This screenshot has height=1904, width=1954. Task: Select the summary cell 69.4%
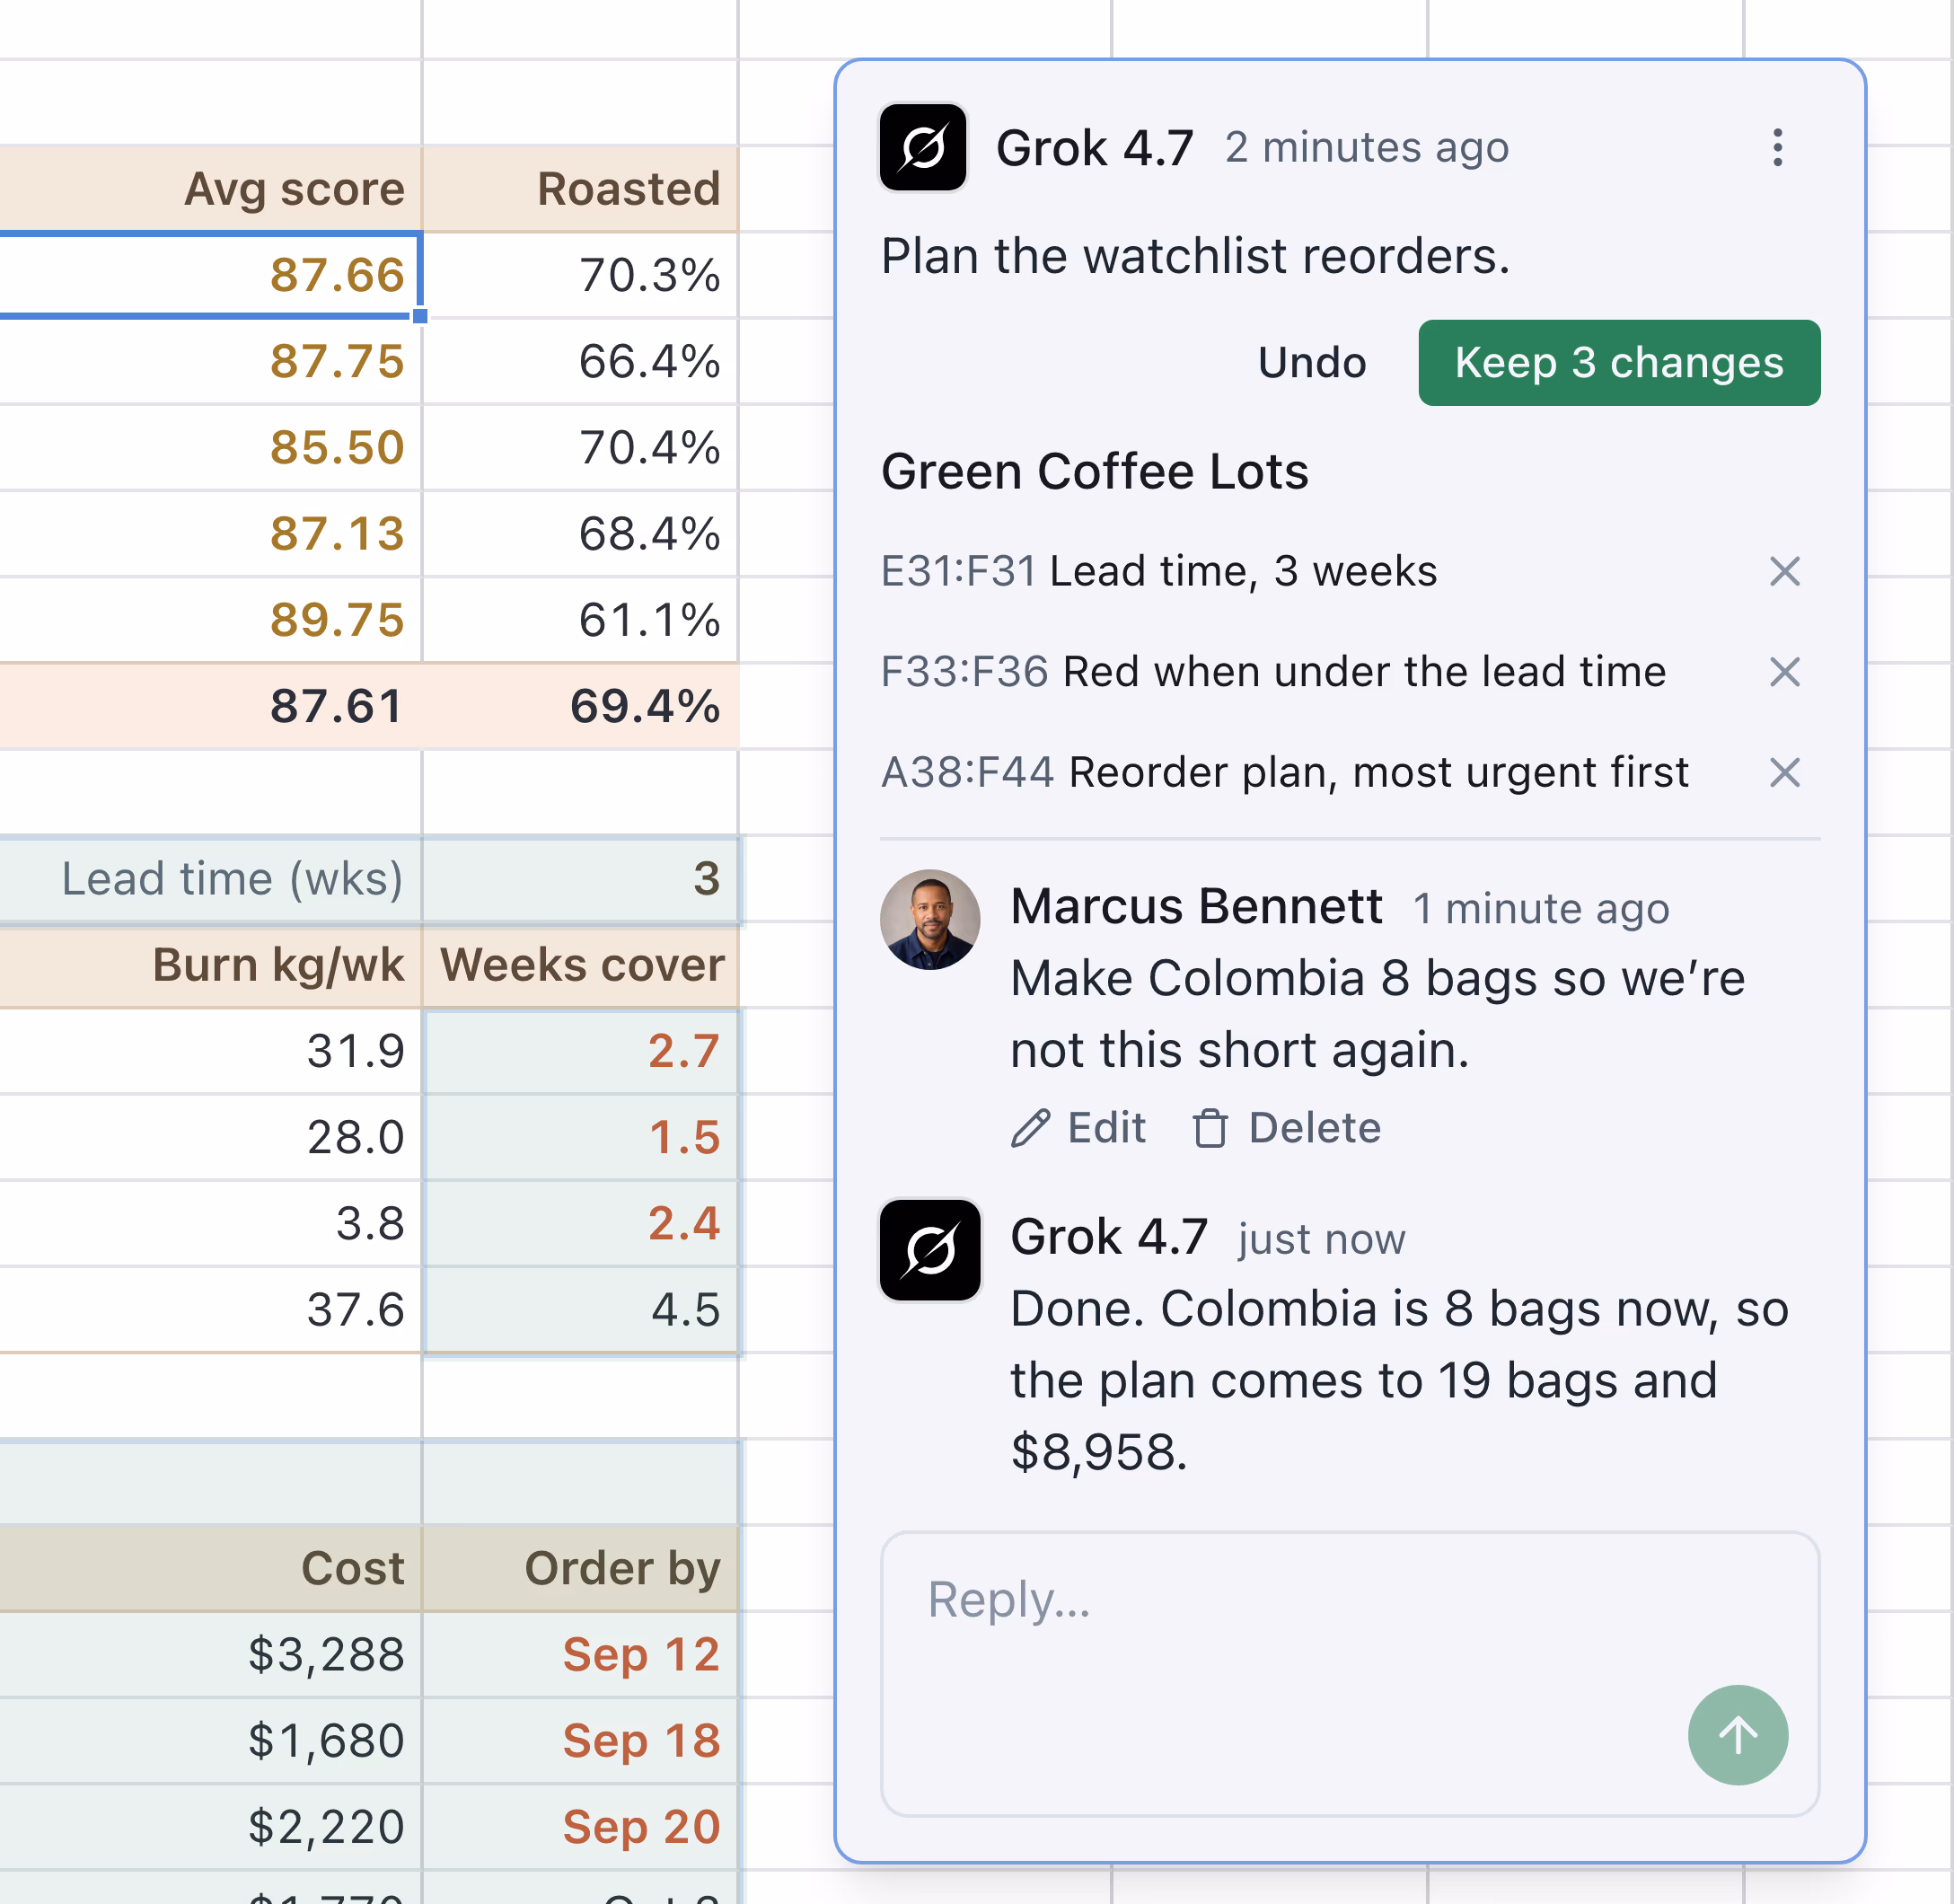(580, 706)
